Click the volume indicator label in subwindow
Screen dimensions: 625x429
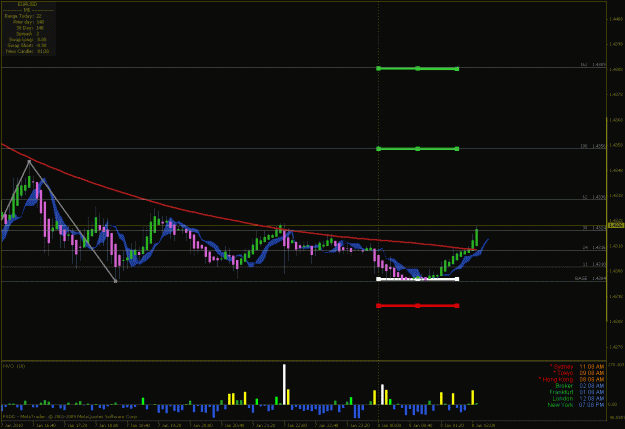point(14,366)
